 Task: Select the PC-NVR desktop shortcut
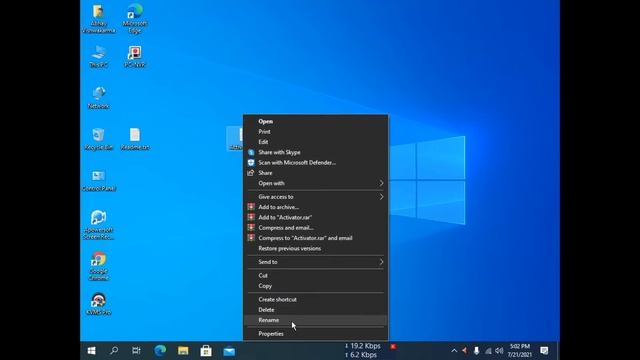coord(135,56)
